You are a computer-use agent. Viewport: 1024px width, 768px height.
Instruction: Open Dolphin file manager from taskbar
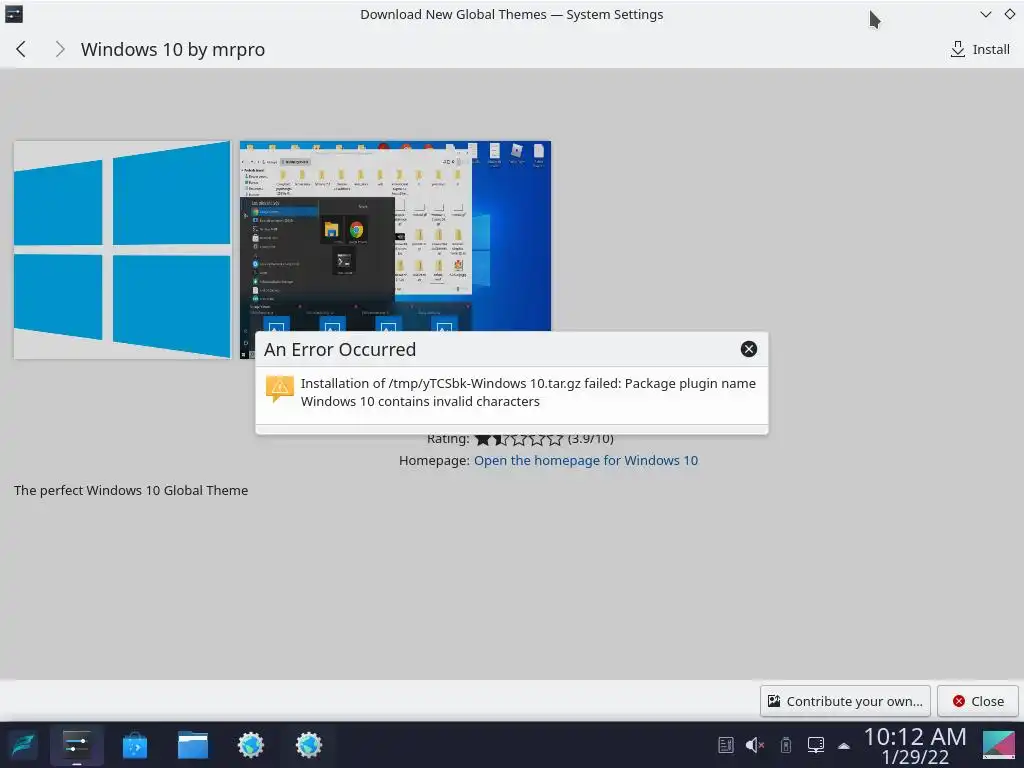tap(193, 745)
